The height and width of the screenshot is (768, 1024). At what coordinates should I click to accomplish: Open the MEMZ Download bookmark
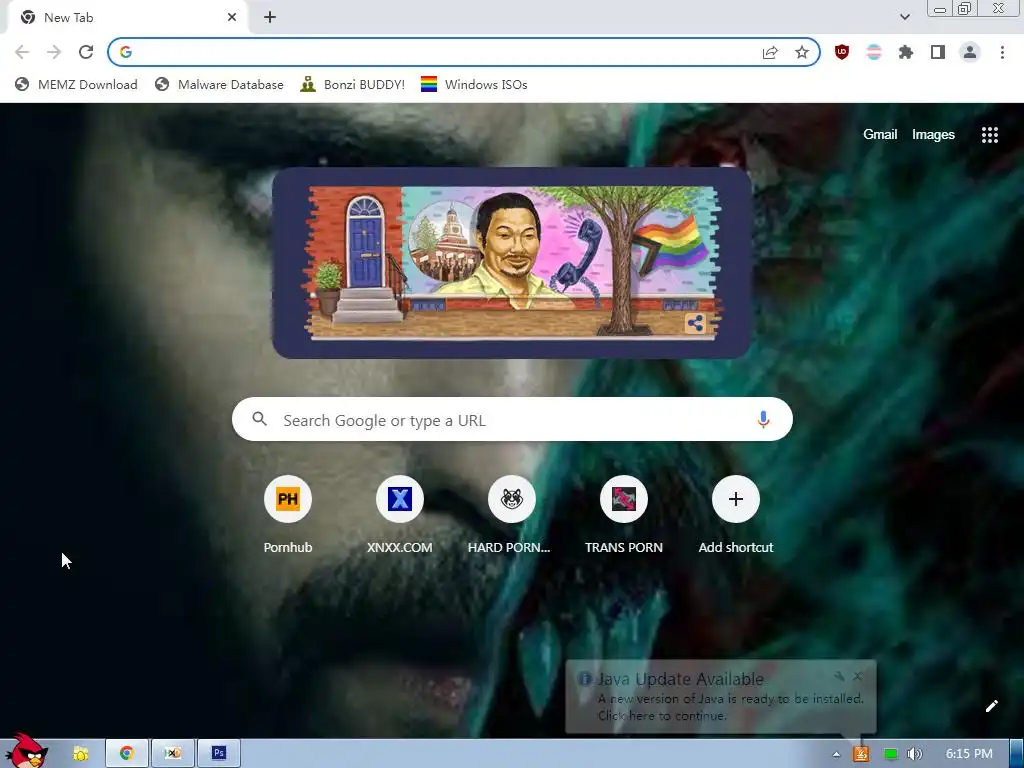click(x=76, y=84)
